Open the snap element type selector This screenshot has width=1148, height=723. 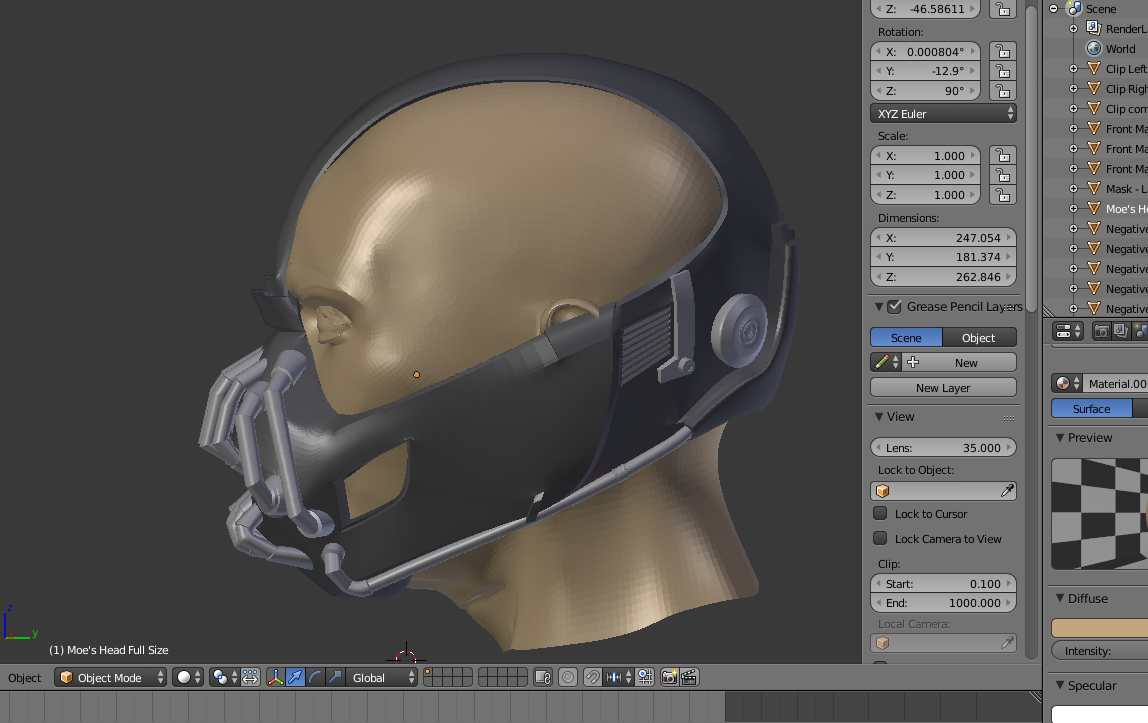[x=618, y=678]
